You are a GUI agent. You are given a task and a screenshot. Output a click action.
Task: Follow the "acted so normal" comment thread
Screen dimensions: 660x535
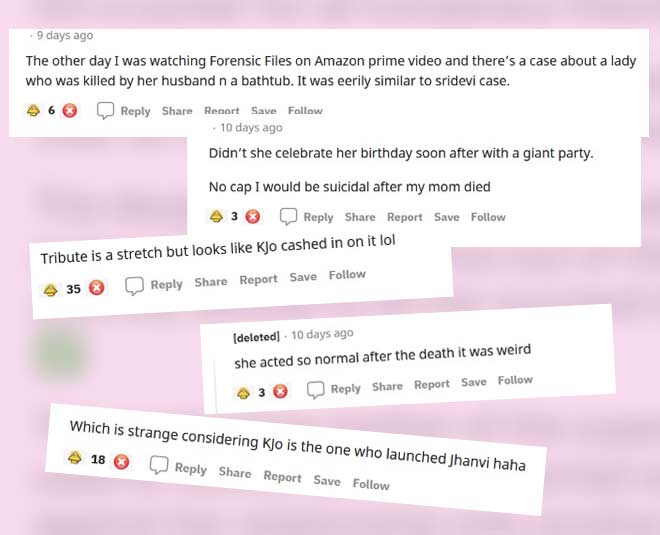click(x=515, y=380)
